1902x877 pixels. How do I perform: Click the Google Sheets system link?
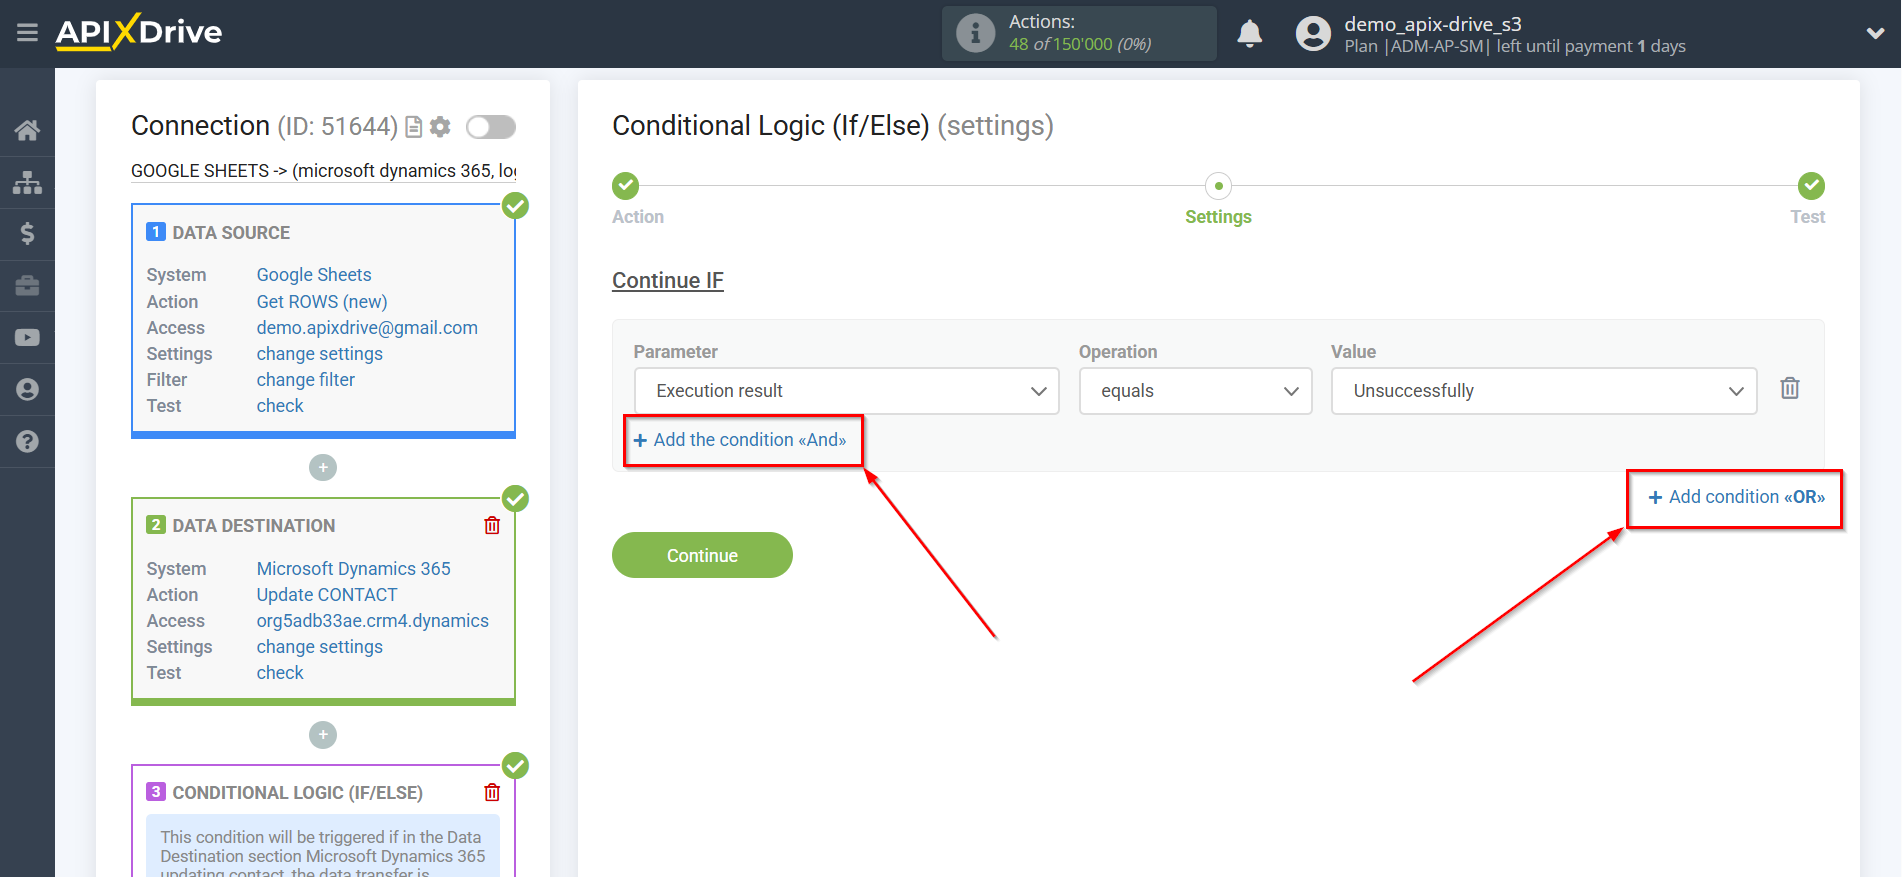[314, 275]
